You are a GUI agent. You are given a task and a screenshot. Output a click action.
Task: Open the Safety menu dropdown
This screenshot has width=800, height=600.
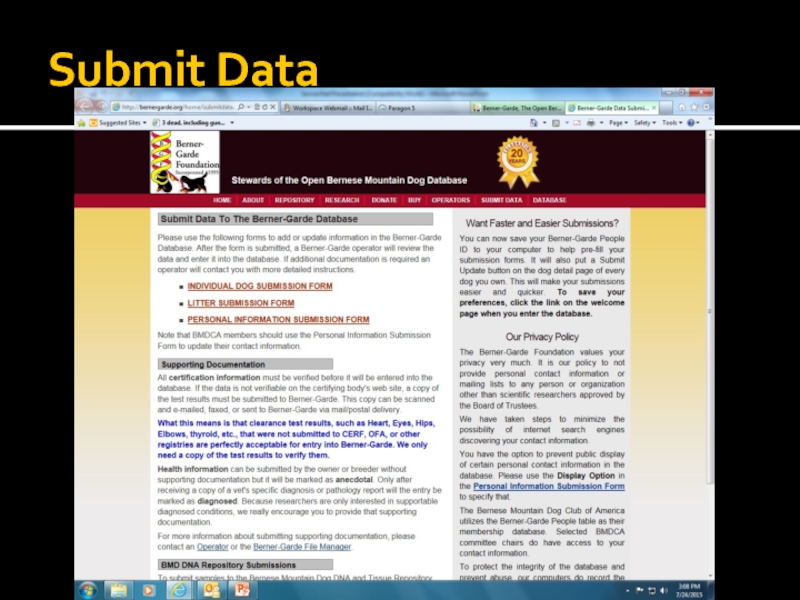pos(645,123)
